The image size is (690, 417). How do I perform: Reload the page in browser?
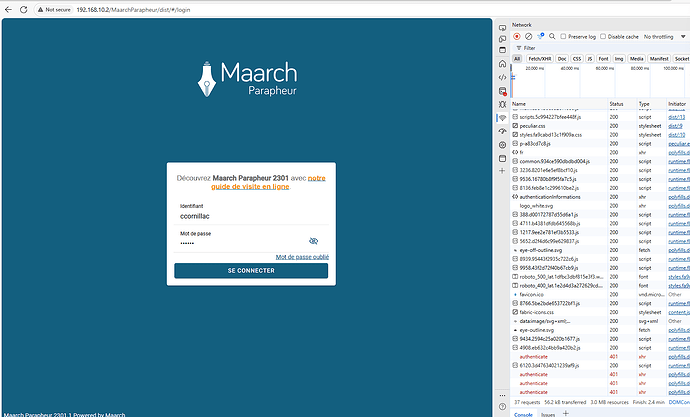tap(23, 9)
